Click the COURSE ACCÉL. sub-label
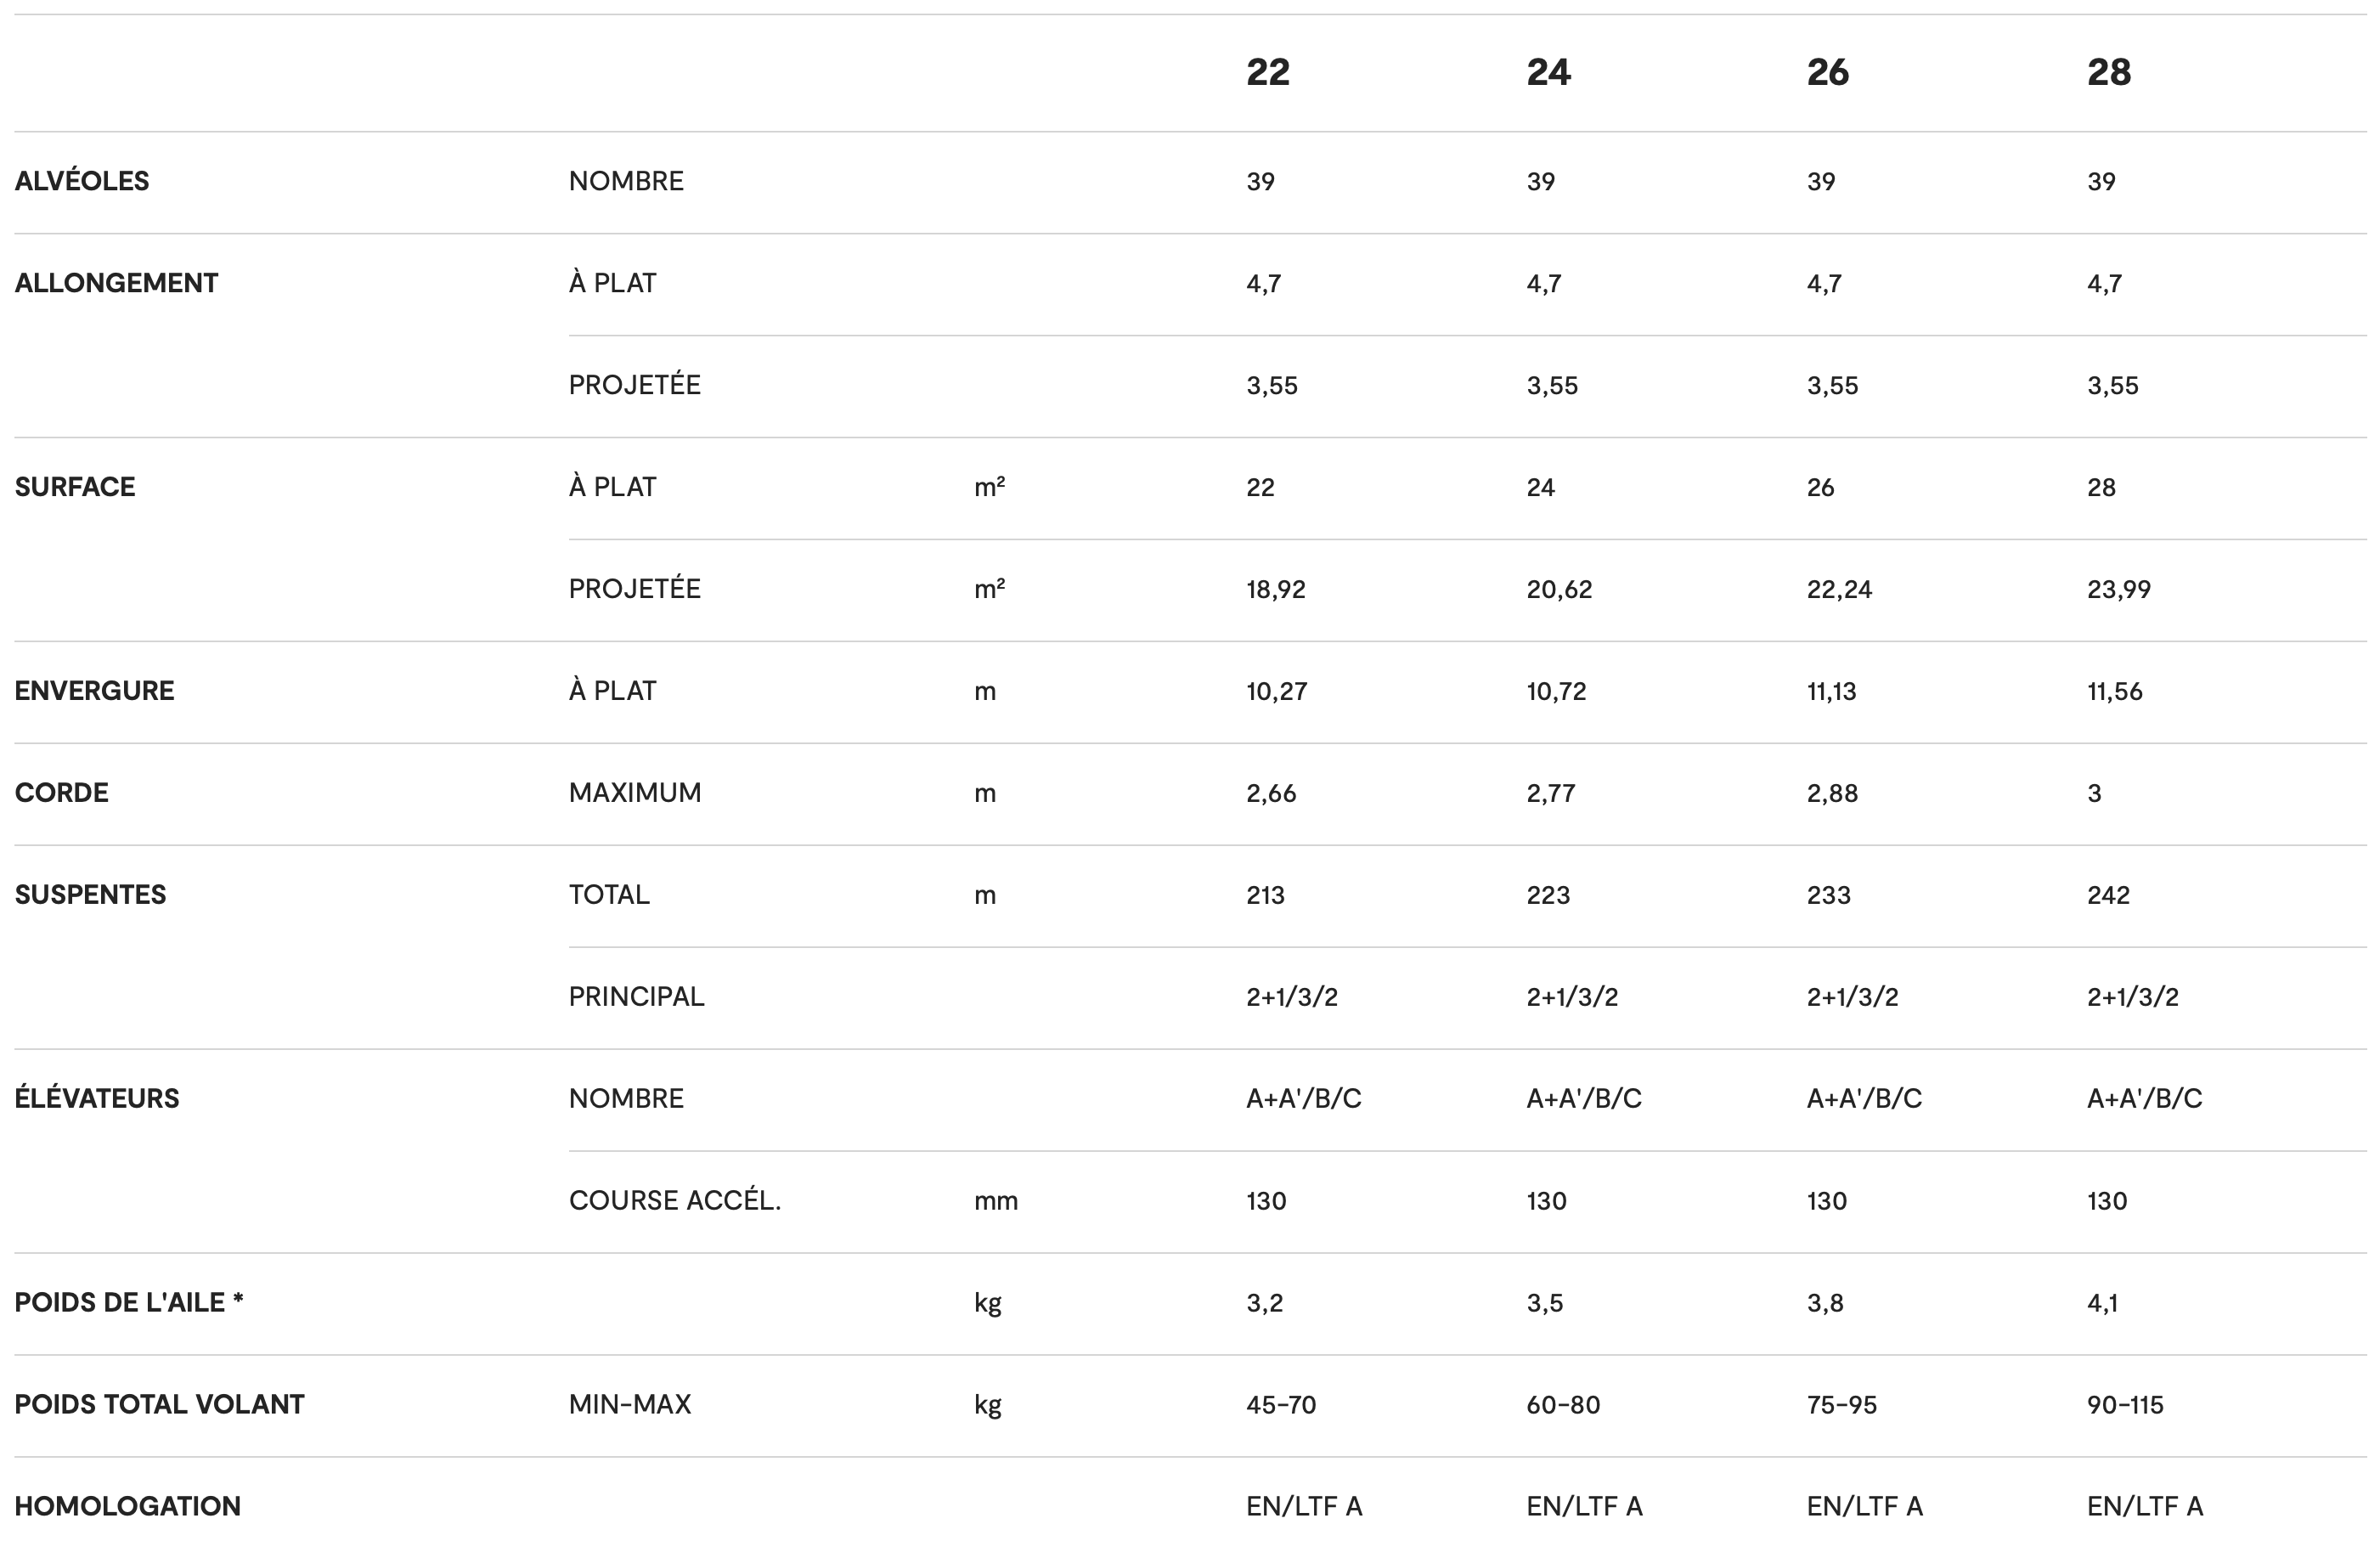The image size is (2380, 1541). (x=675, y=1201)
